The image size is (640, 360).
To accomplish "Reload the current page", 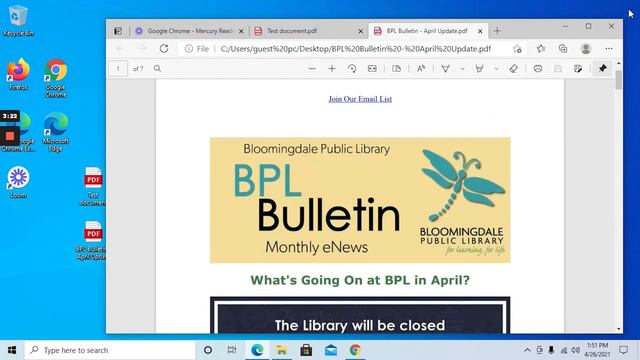I will pos(164,49).
